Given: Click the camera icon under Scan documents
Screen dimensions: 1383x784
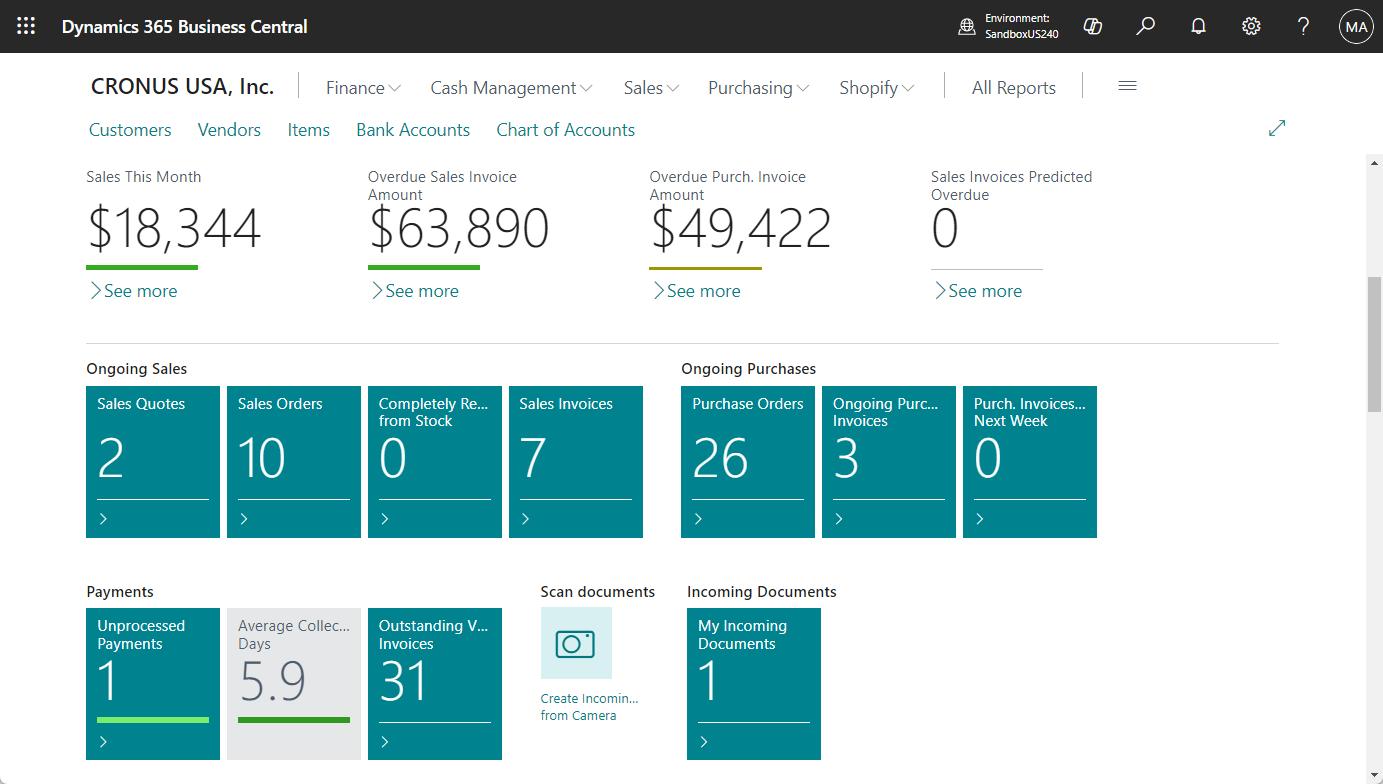Looking at the screenshot, I should coord(576,643).
